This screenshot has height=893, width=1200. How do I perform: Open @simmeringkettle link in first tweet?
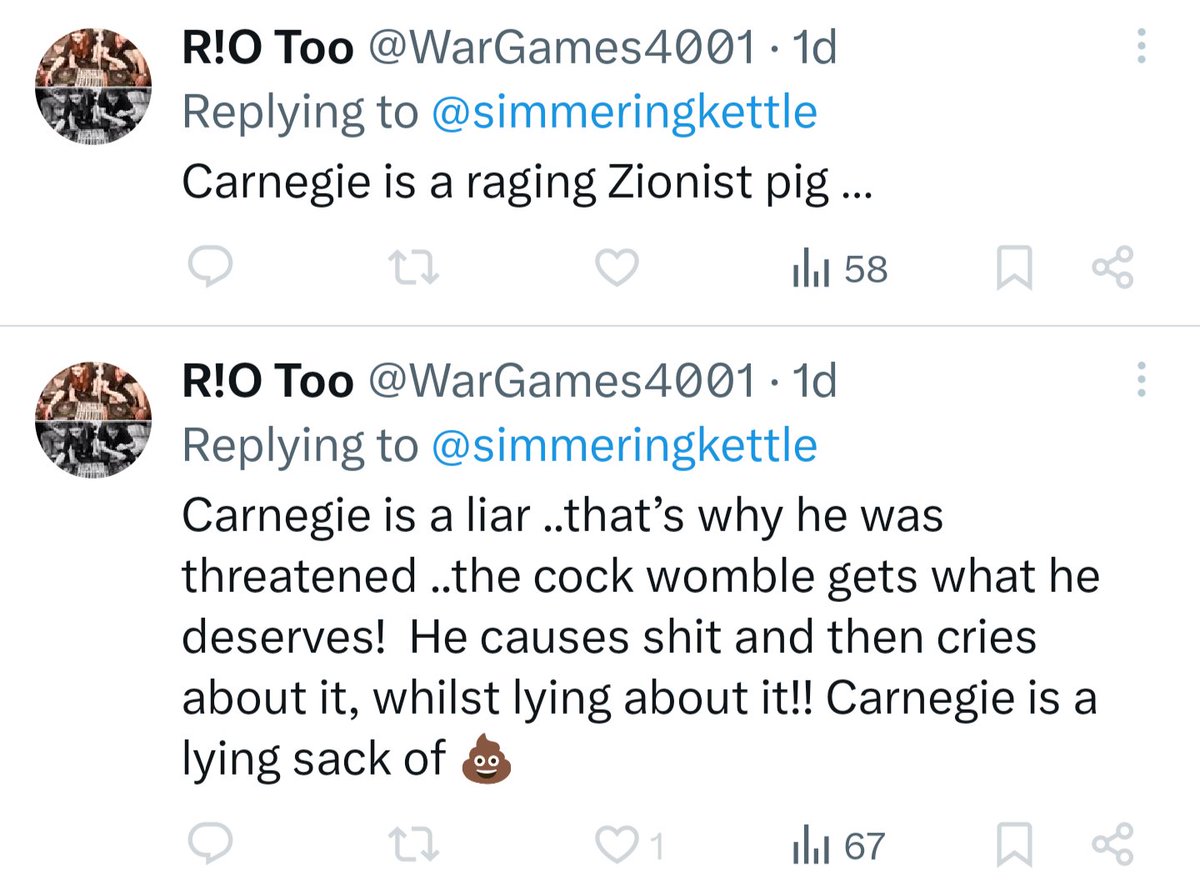pos(623,114)
